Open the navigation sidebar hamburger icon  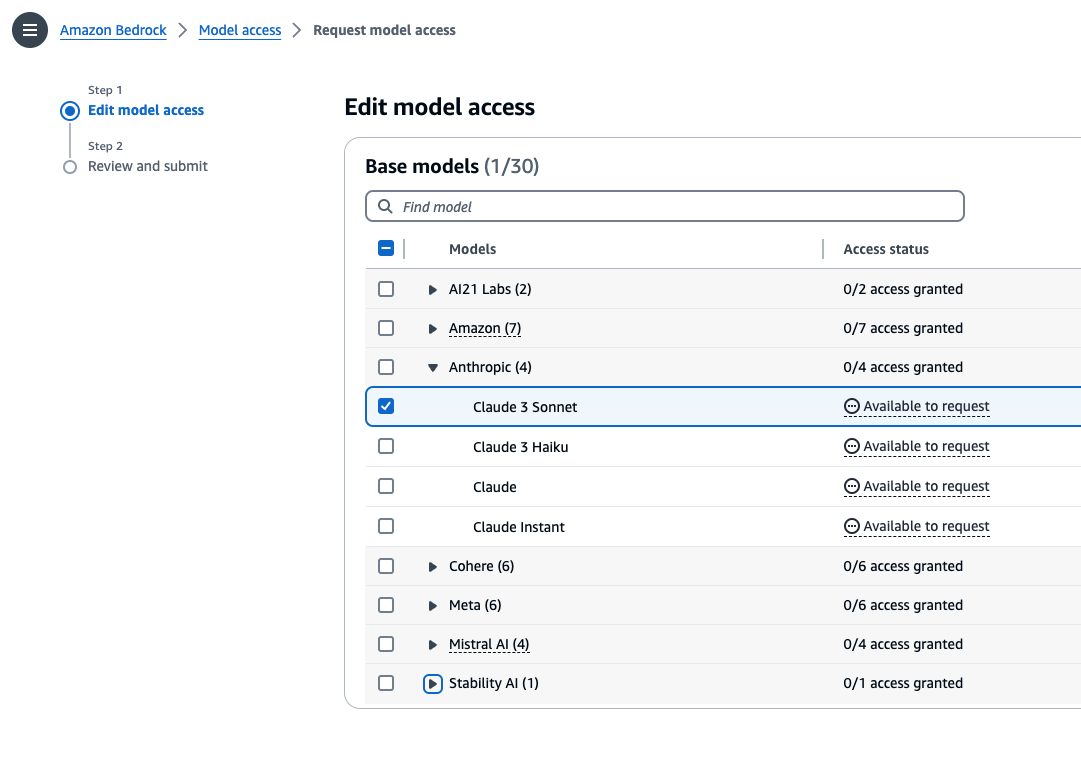pyautogui.click(x=29, y=30)
